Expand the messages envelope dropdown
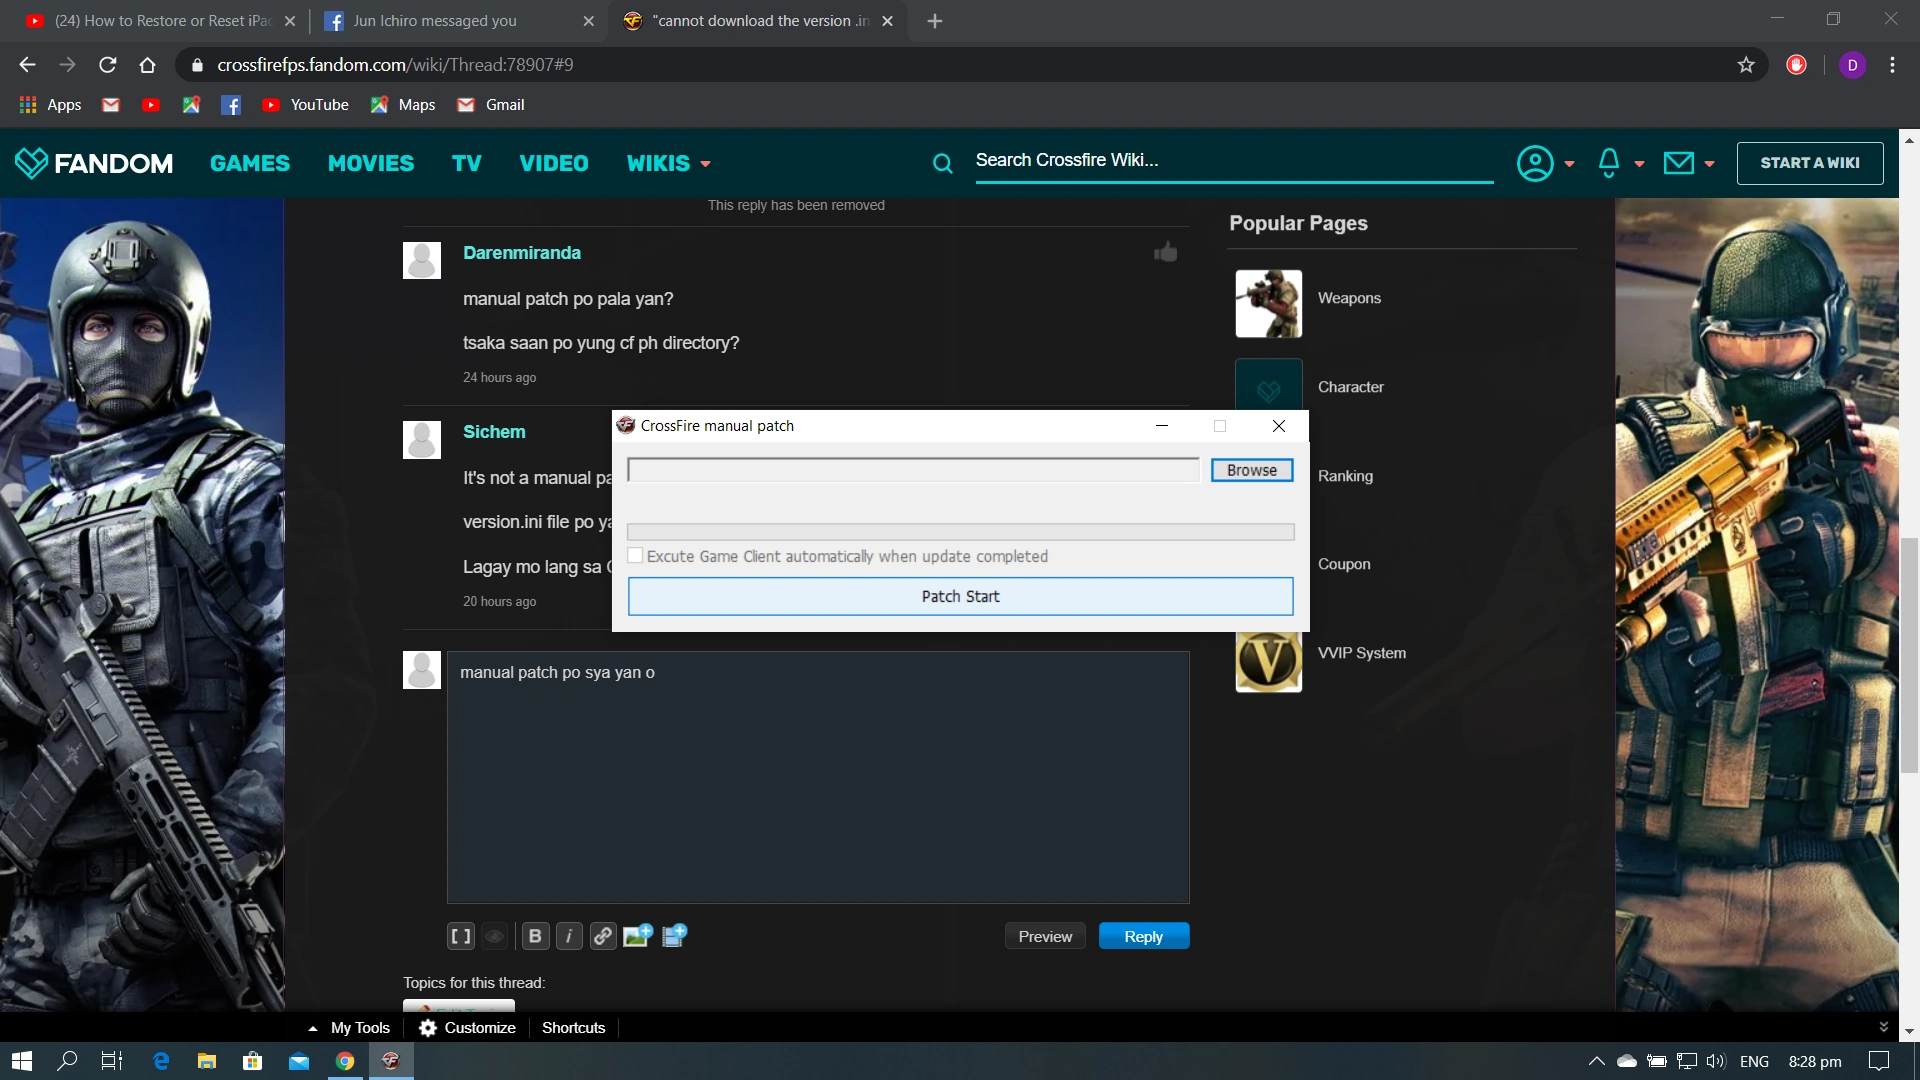1920x1080 pixels. 1688,163
